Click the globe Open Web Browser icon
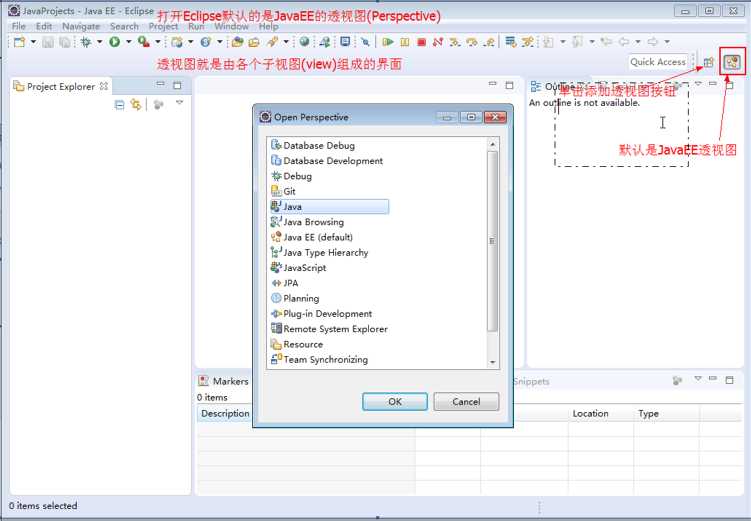The width and height of the screenshot is (751, 521). point(304,42)
